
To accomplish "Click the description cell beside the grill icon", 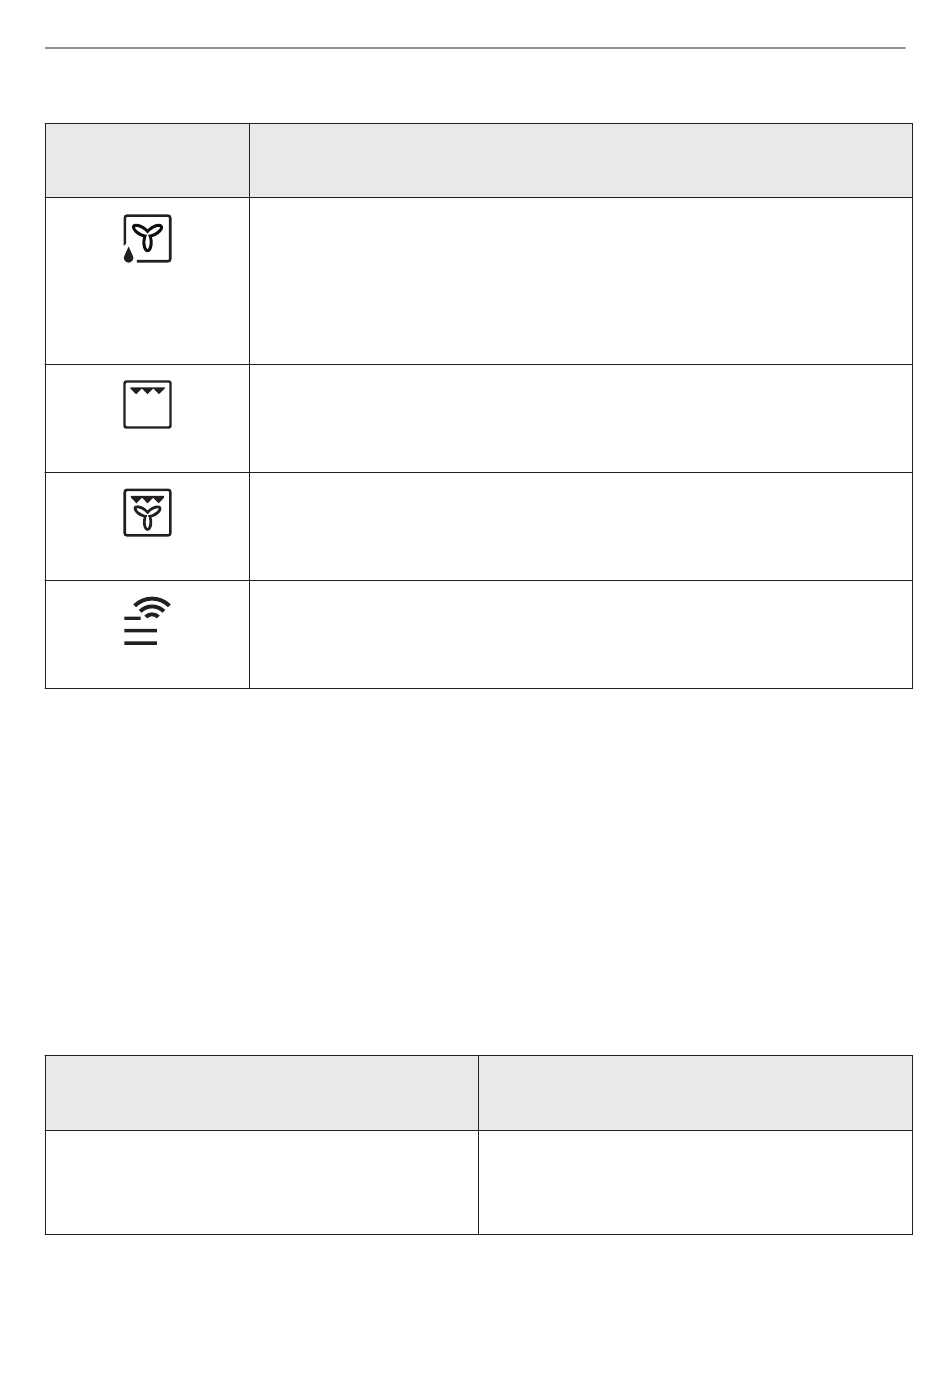I will click(581, 418).
